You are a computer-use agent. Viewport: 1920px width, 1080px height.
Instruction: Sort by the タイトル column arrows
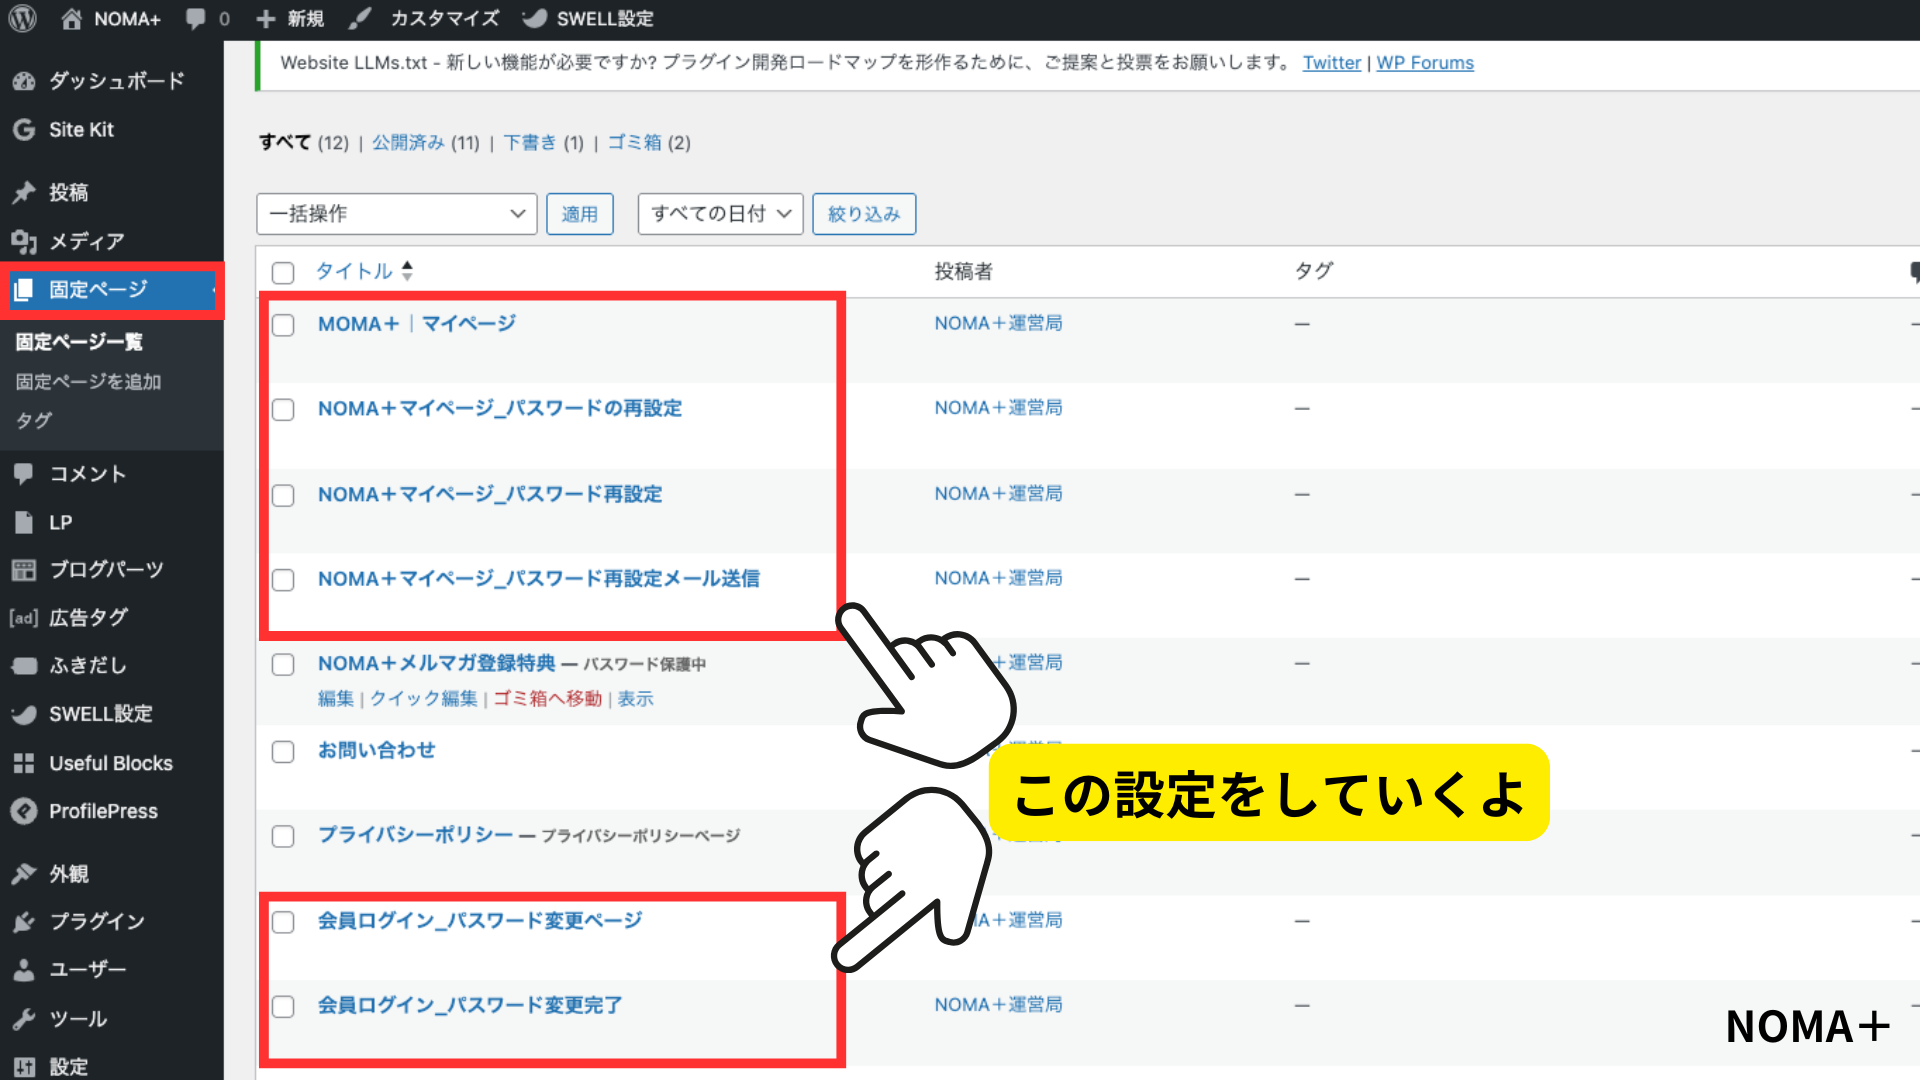coord(407,271)
